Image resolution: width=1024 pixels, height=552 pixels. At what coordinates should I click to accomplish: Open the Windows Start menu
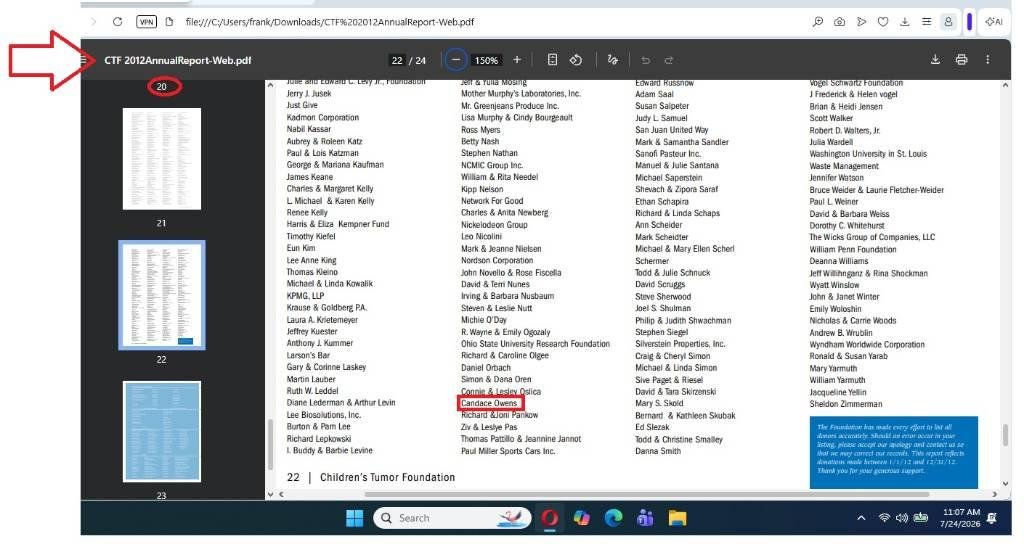point(355,518)
